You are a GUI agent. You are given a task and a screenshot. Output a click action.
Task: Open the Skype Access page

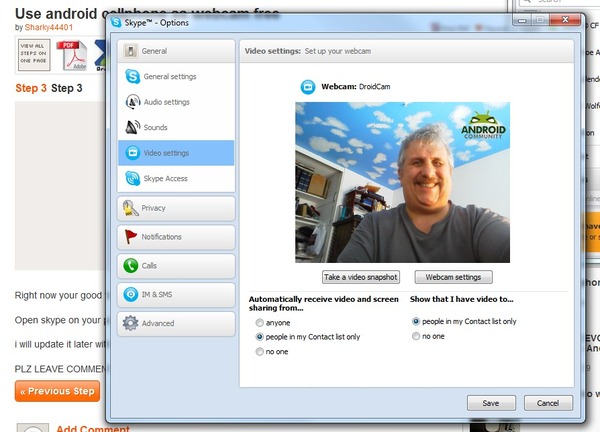[x=176, y=178]
